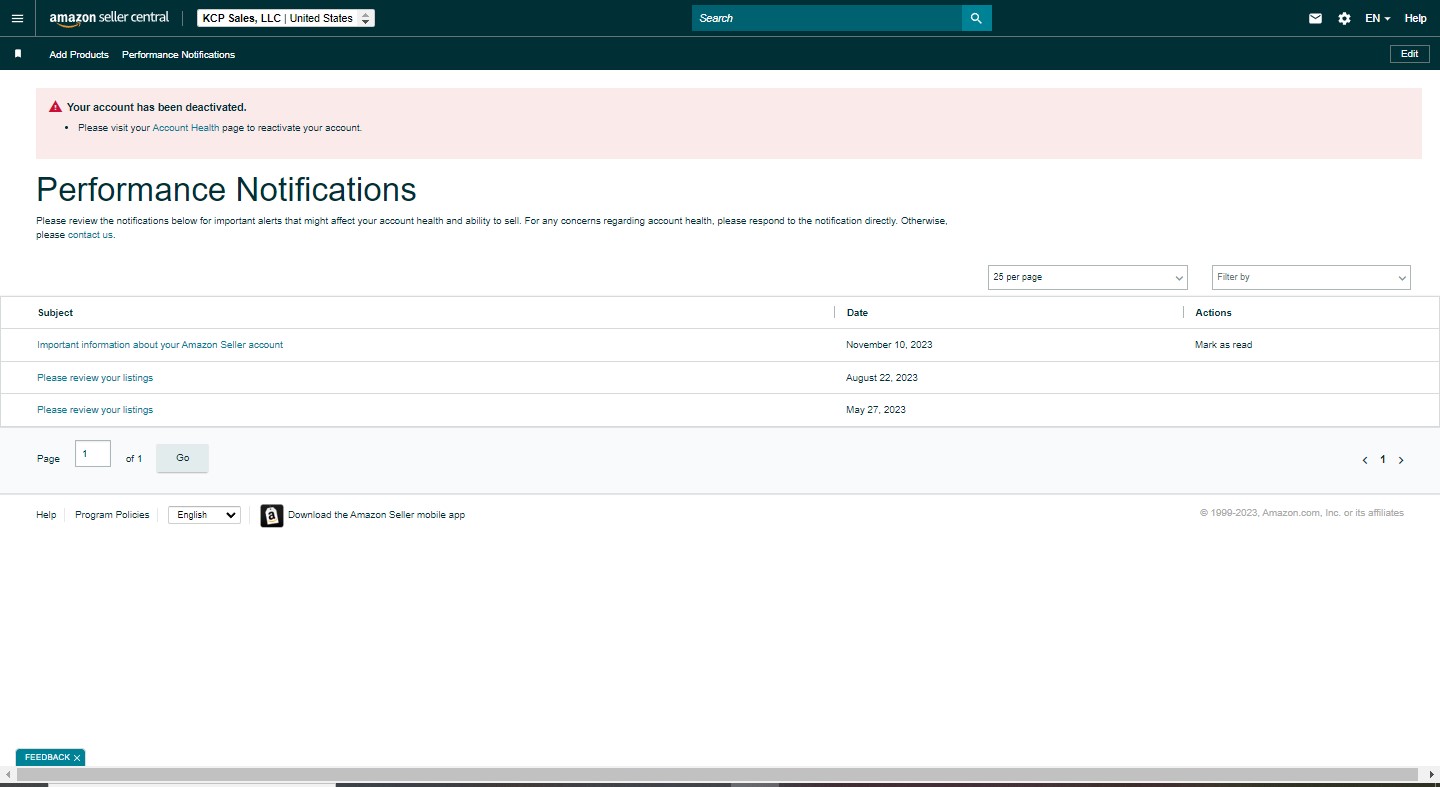Follow the contact us link
The image size is (1440, 787).
90,235
